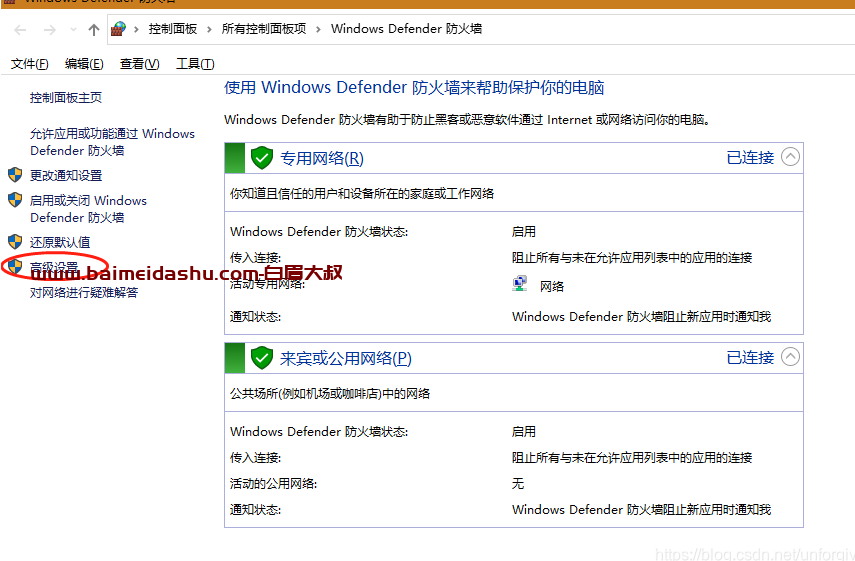This screenshot has width=855, height=561.
Task: Click the back navigation arrow
Action: pos(20,30)
